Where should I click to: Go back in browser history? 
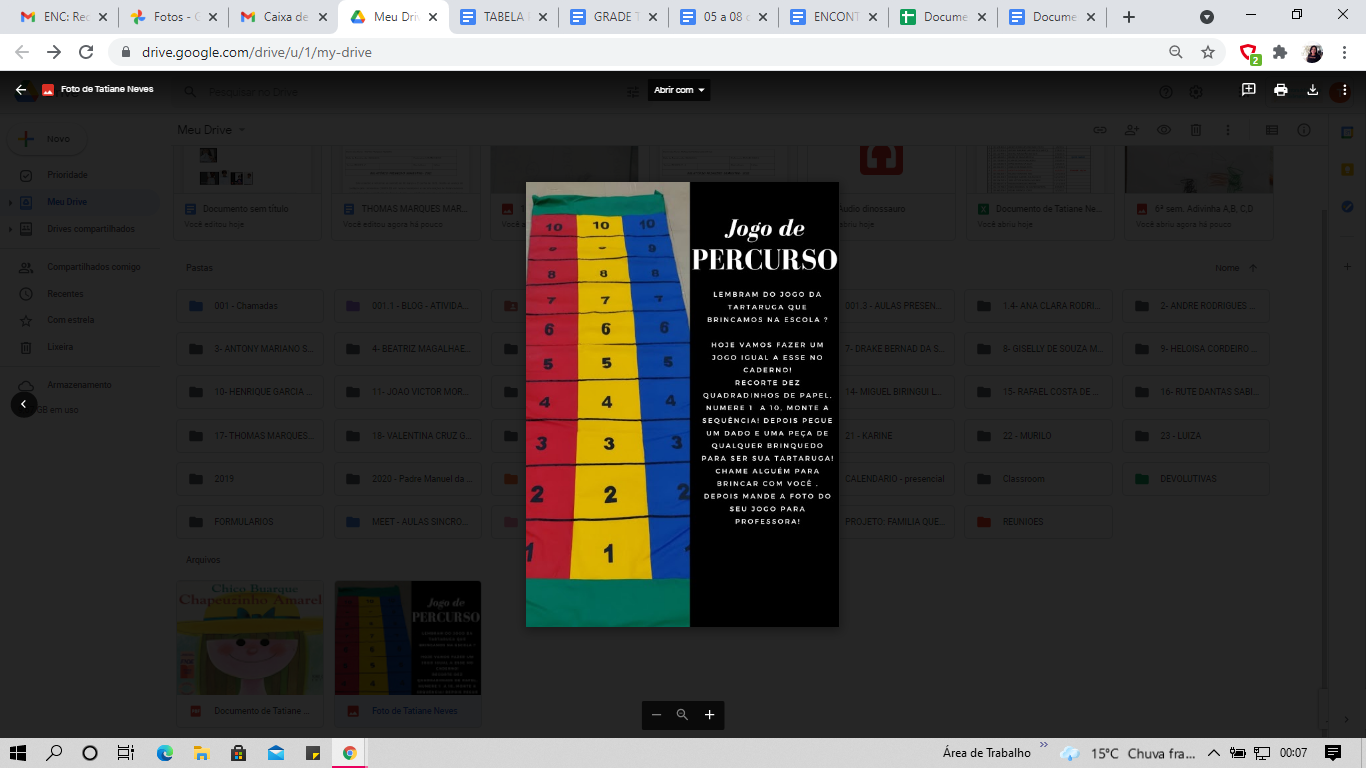(x=22, y=52)
